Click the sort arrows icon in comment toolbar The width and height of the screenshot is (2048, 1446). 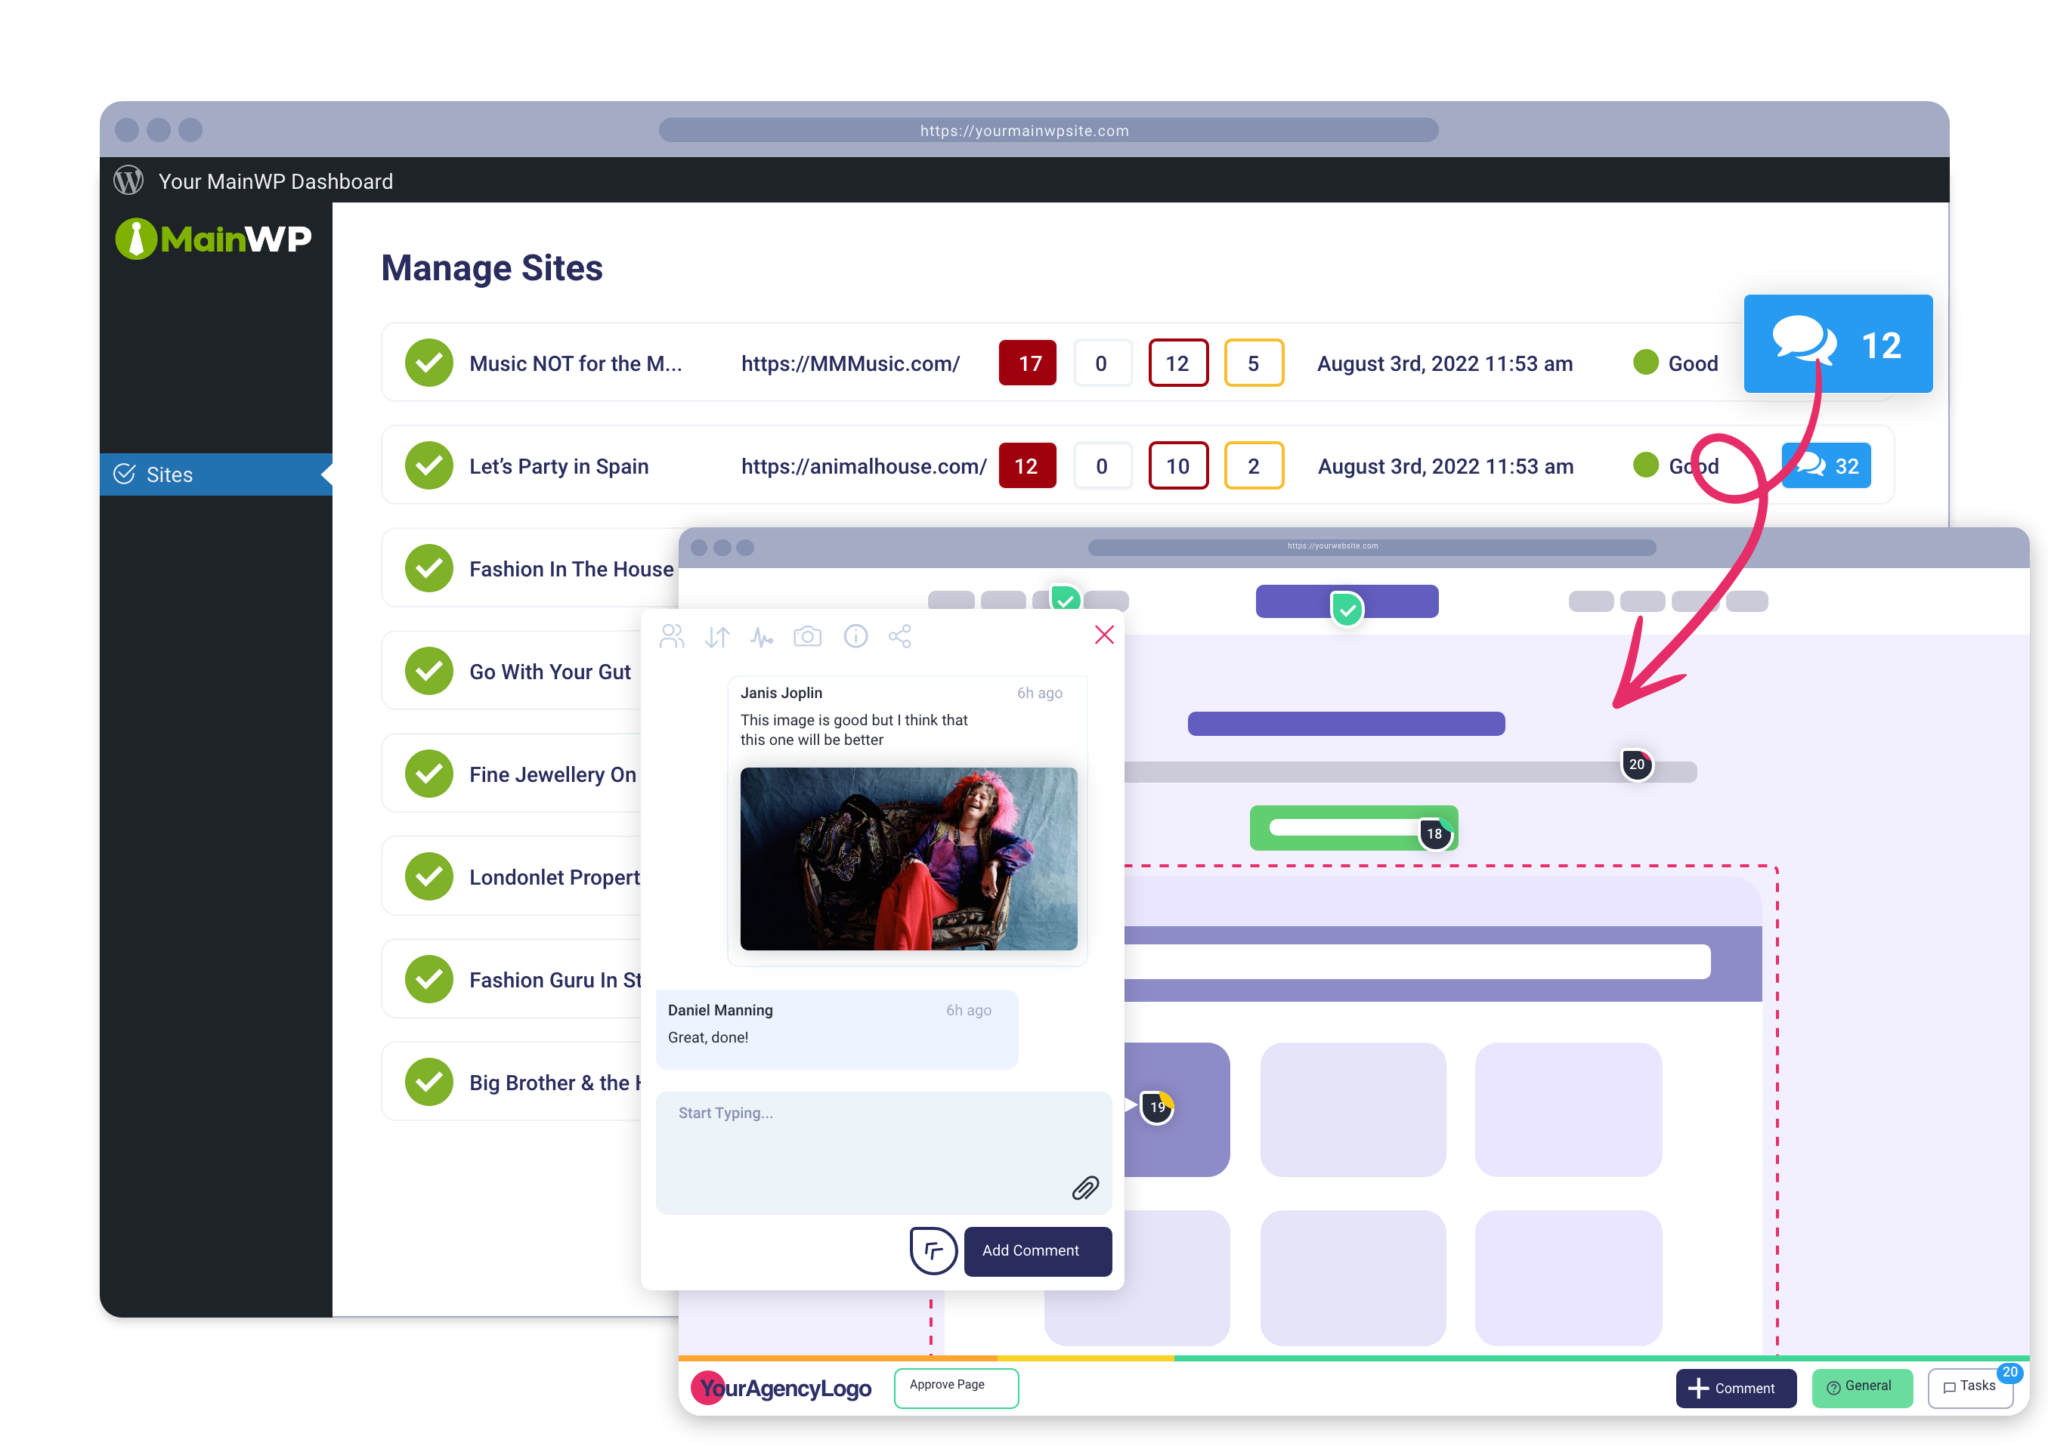coord(717,637)
